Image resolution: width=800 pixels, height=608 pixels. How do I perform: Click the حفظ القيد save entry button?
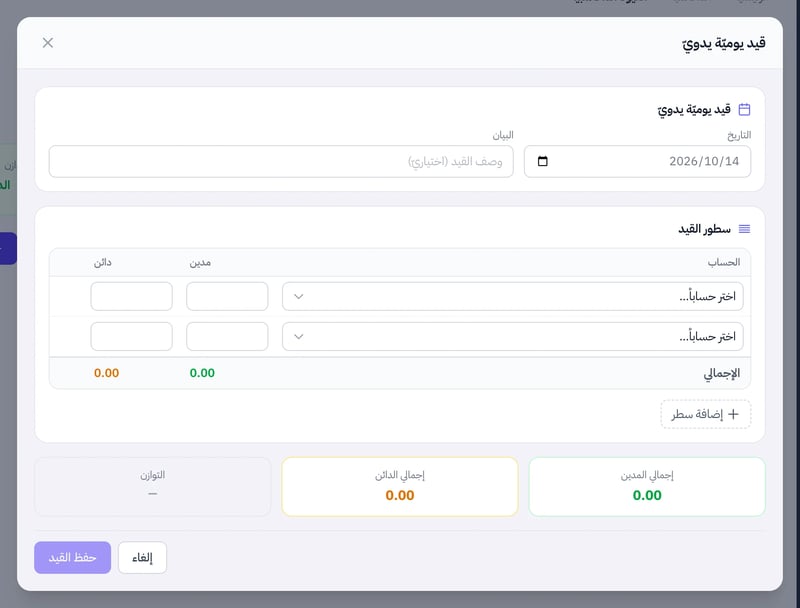pos(72,558)
